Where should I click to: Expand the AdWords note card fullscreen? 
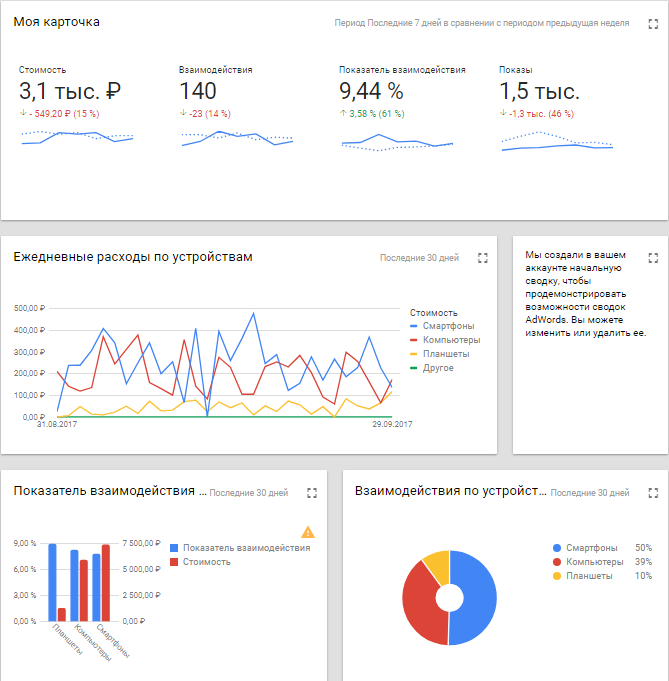[x=653, y=258]
